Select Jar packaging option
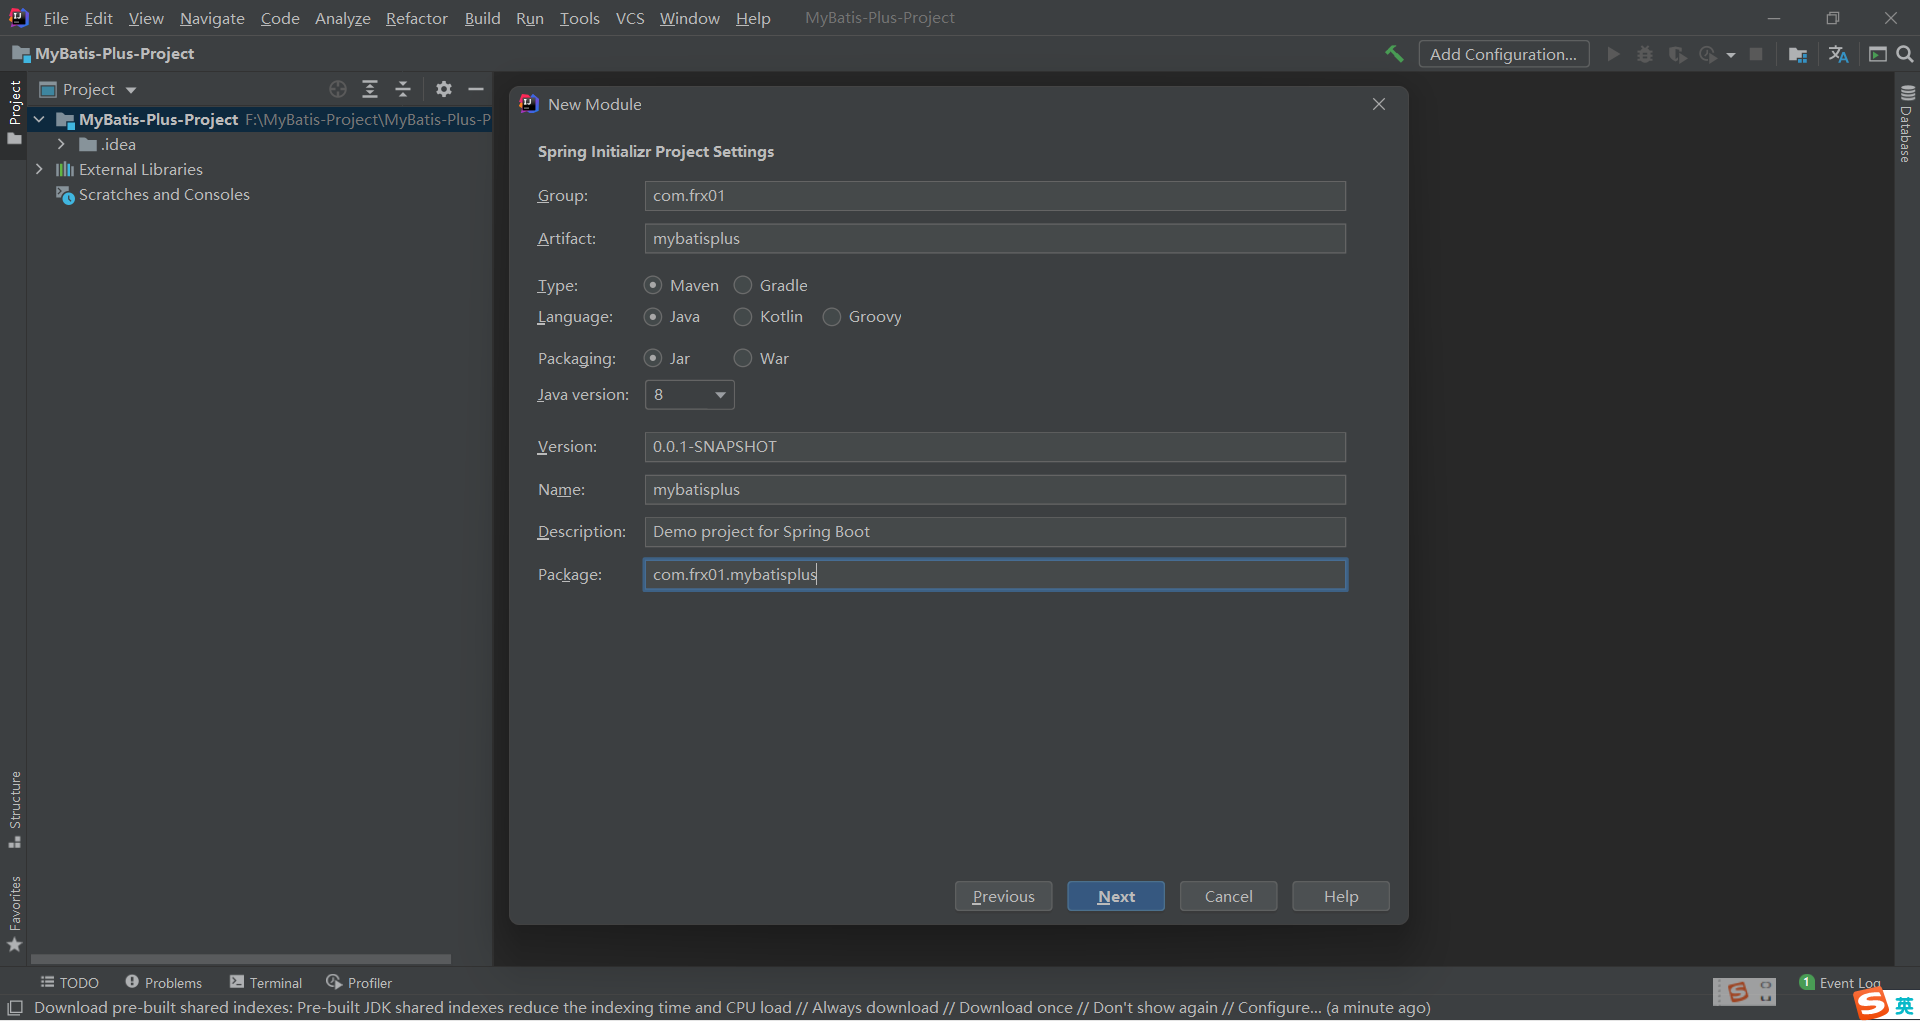Viewport: 1920px width, 1021px height. (x=667, y=358)
